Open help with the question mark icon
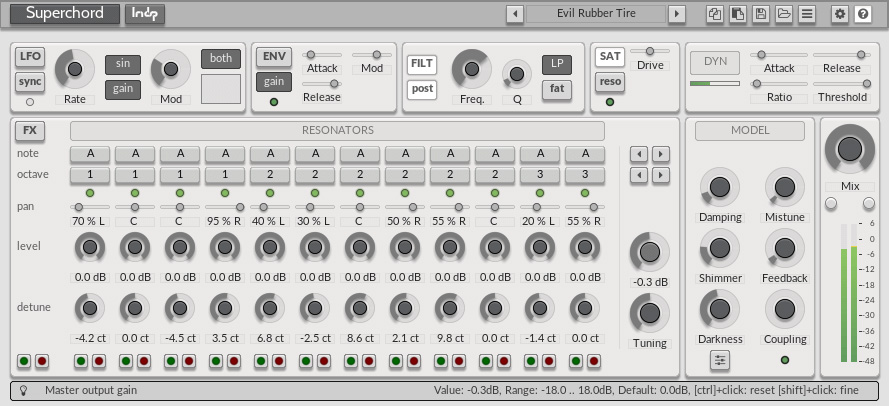Image resolution: width=889 pixels, height=406 pixels. (863, 14)
